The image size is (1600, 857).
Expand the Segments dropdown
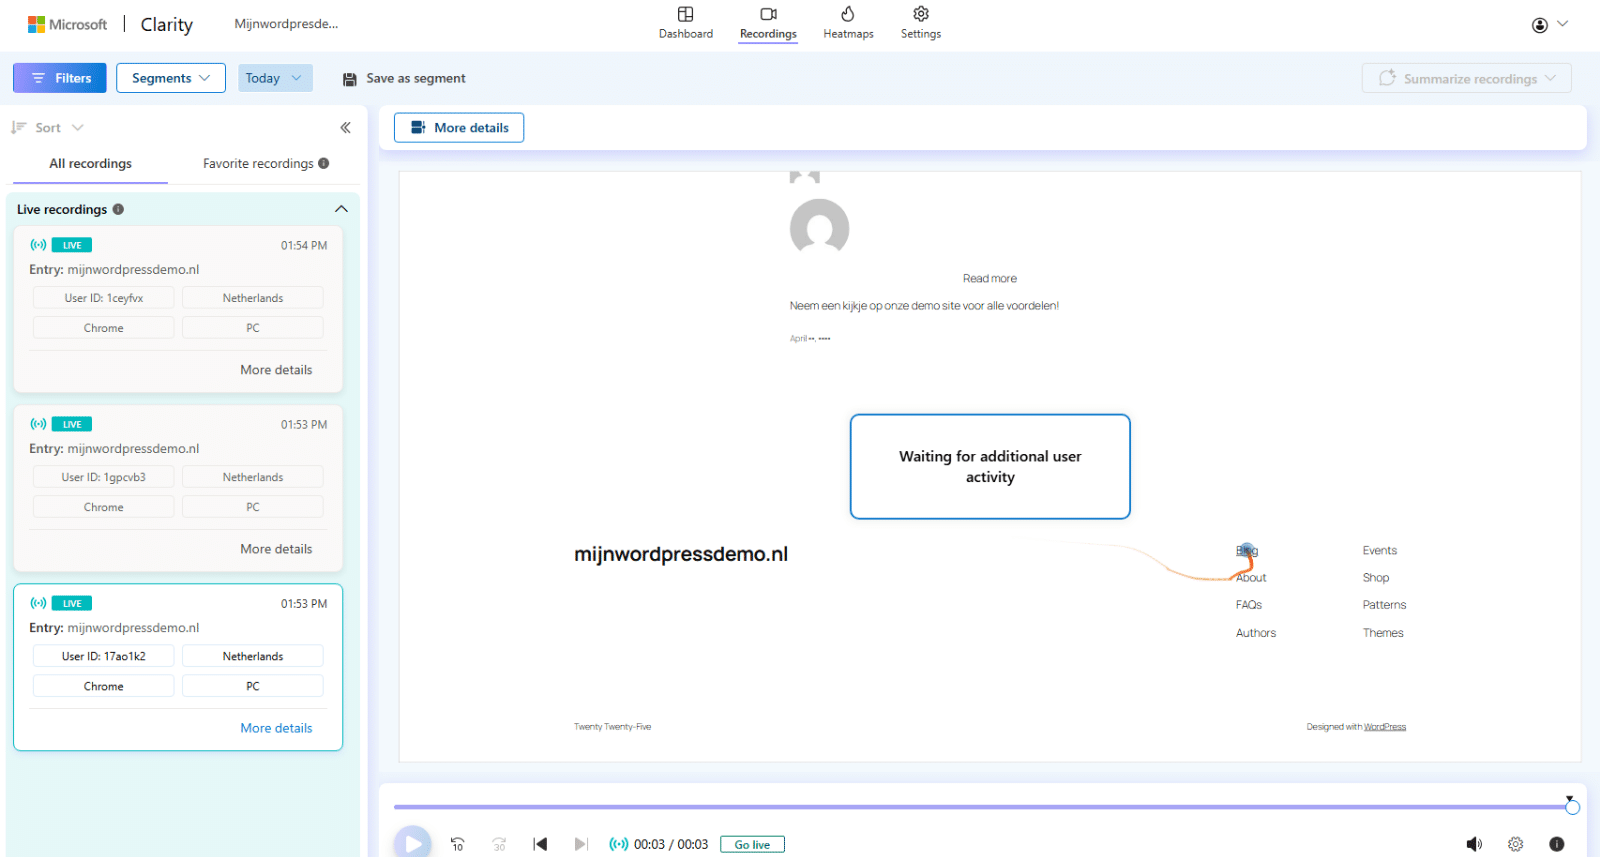click(171, 78)
